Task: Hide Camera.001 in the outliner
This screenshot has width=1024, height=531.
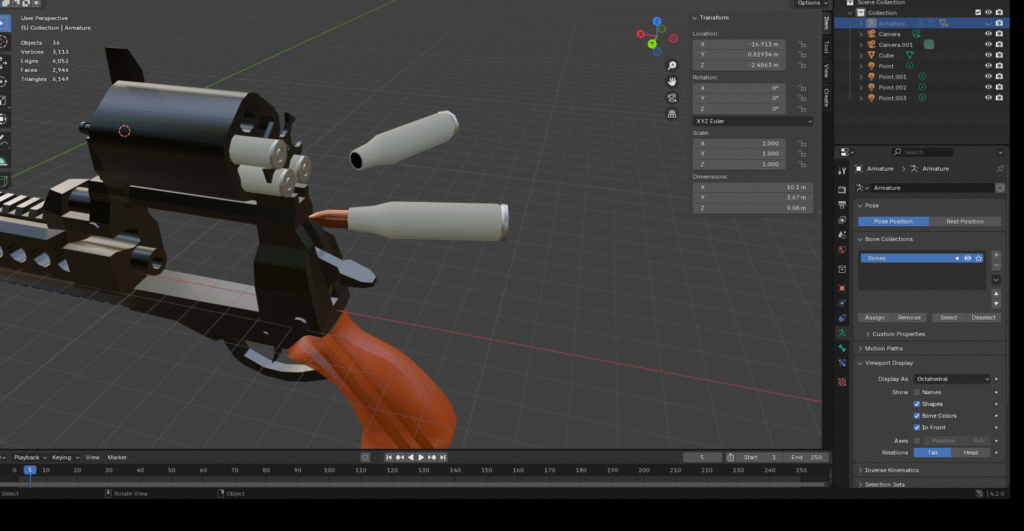Action: pyautogui.click(x=987, y=44)
